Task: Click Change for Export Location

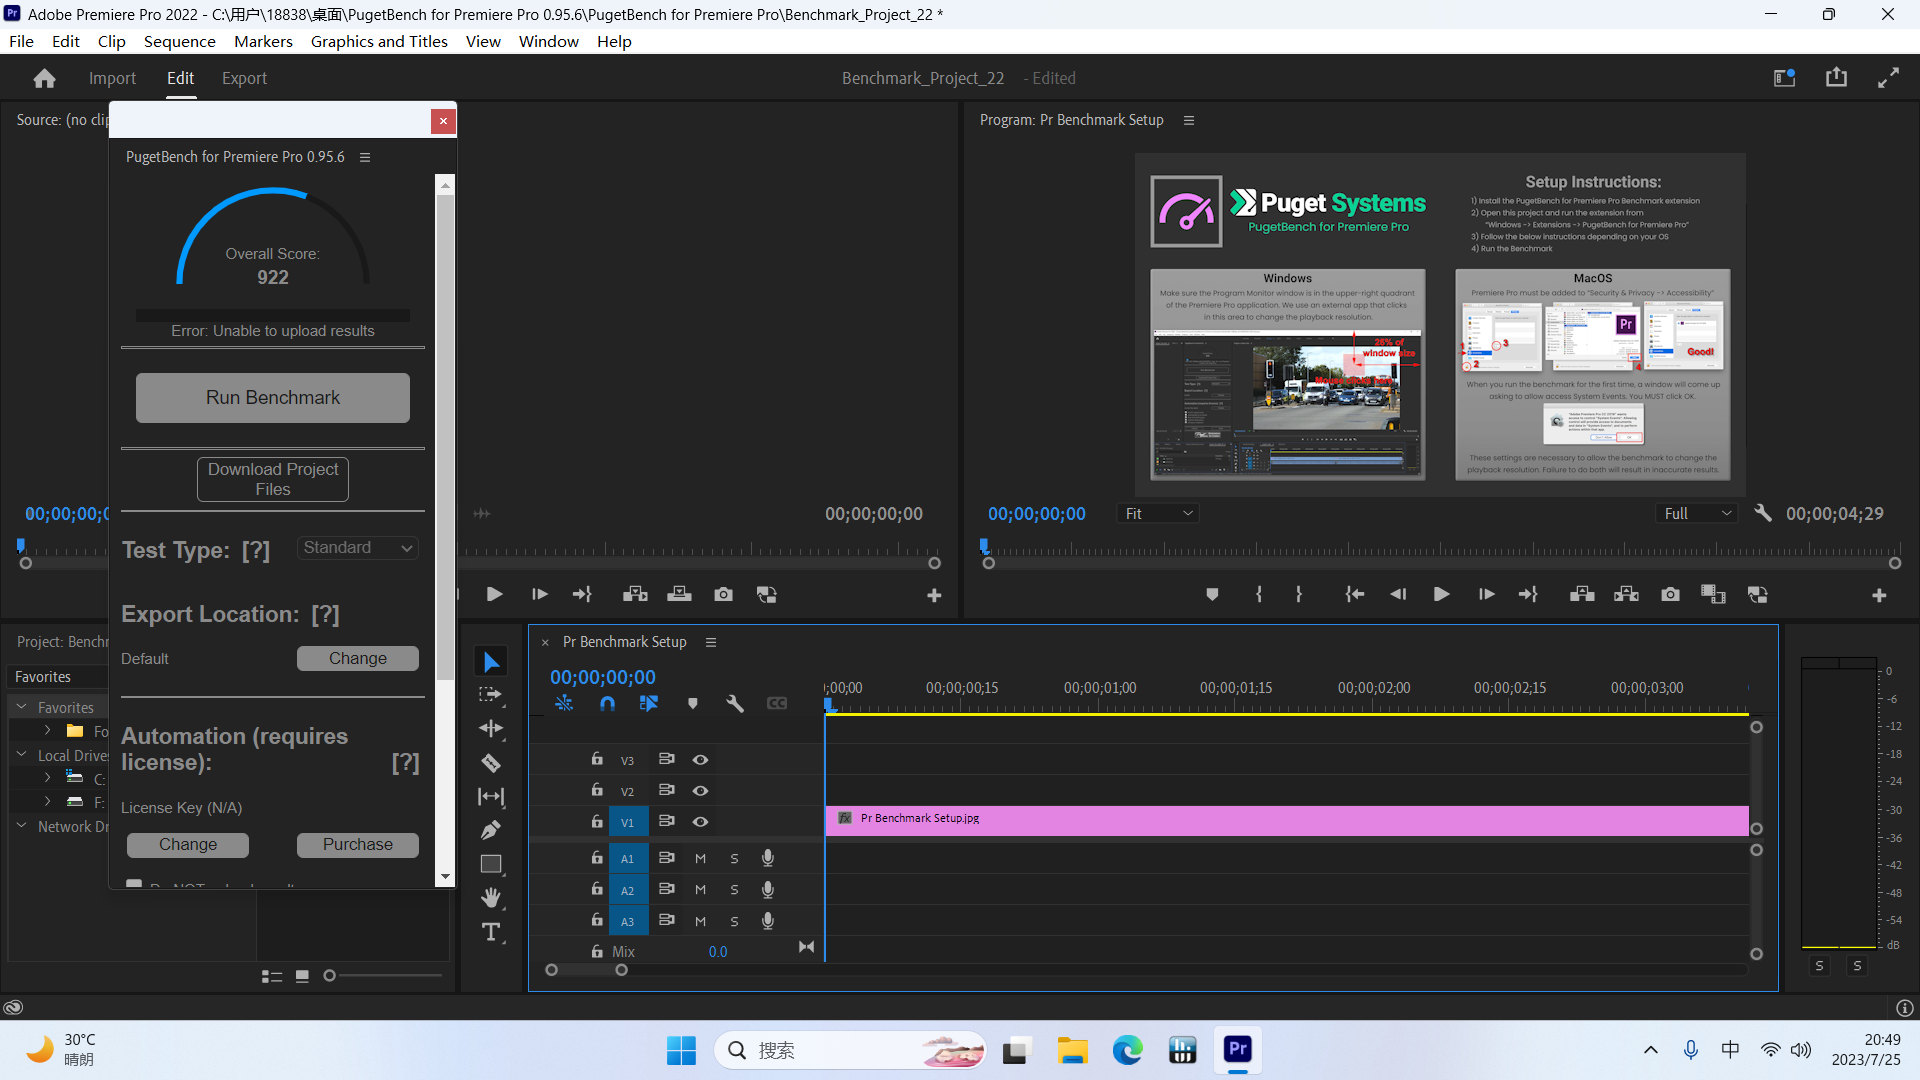Action: 358,658
